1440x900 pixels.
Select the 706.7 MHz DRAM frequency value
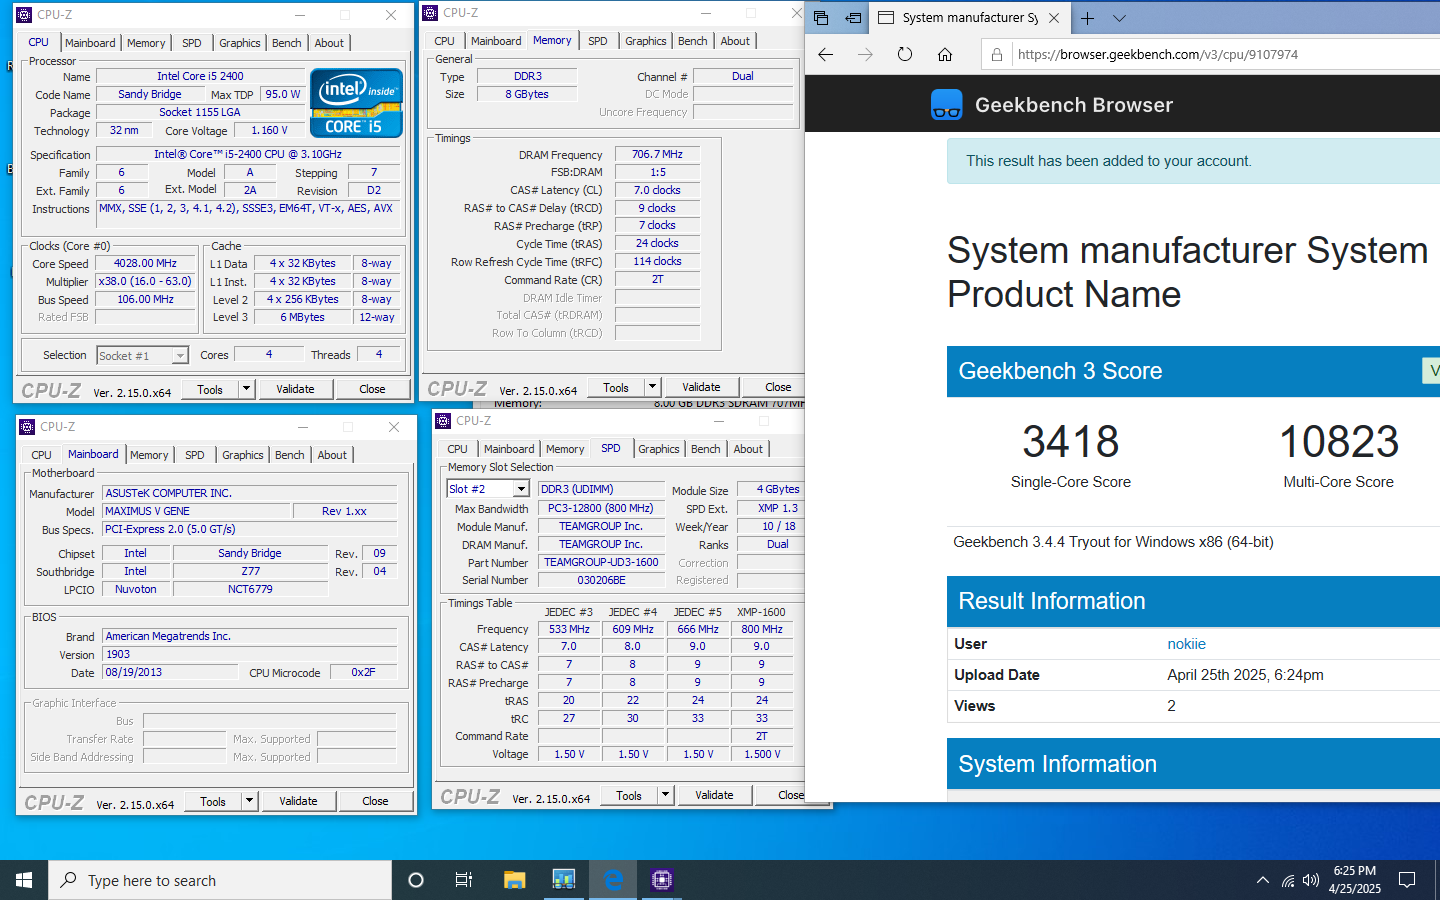pos(657,154)
